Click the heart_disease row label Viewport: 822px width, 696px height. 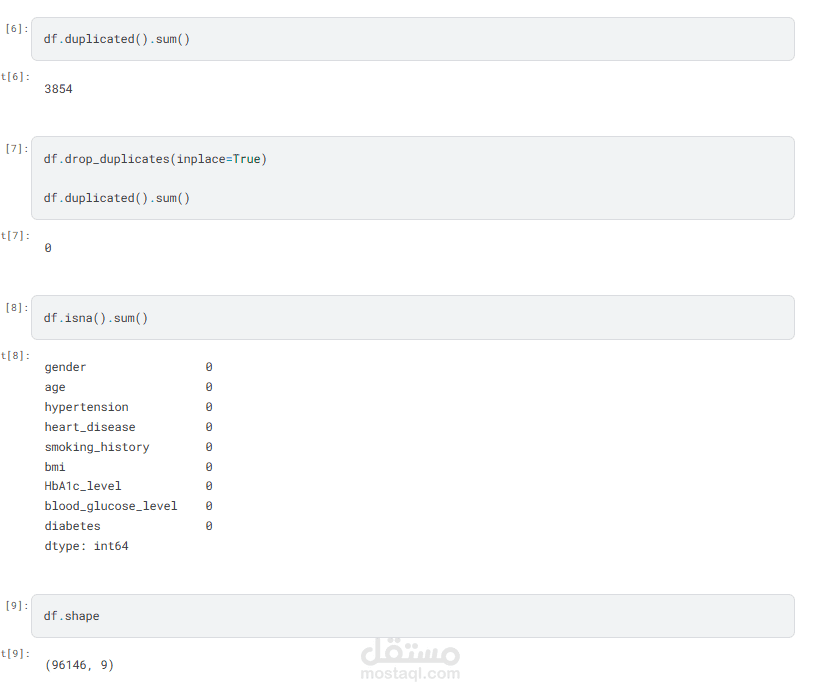point(90,427)
